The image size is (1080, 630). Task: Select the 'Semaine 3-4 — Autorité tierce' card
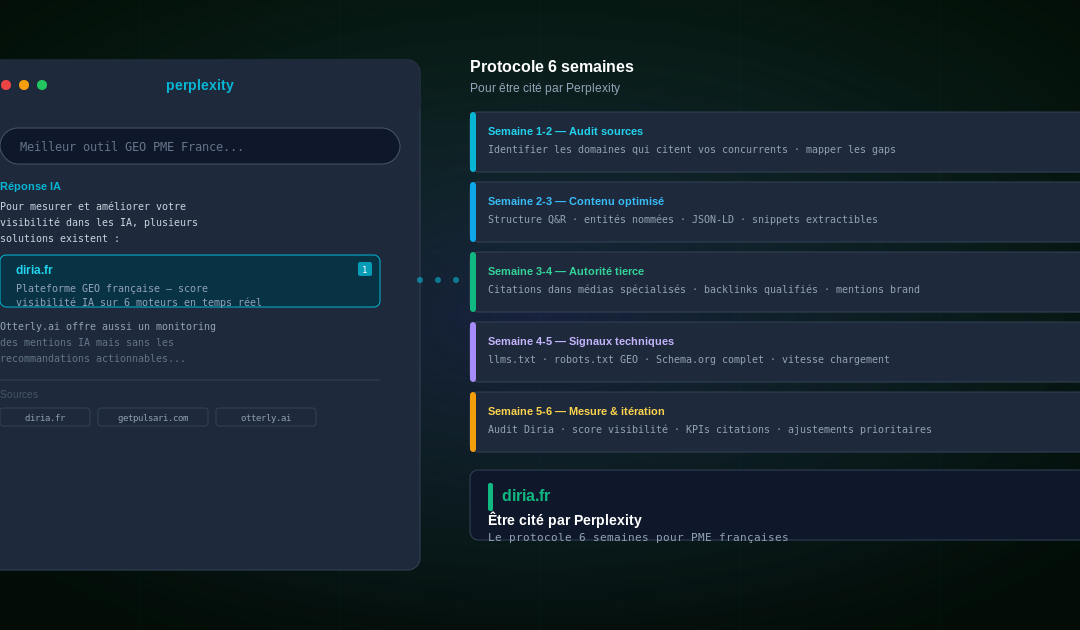(775, 282)
